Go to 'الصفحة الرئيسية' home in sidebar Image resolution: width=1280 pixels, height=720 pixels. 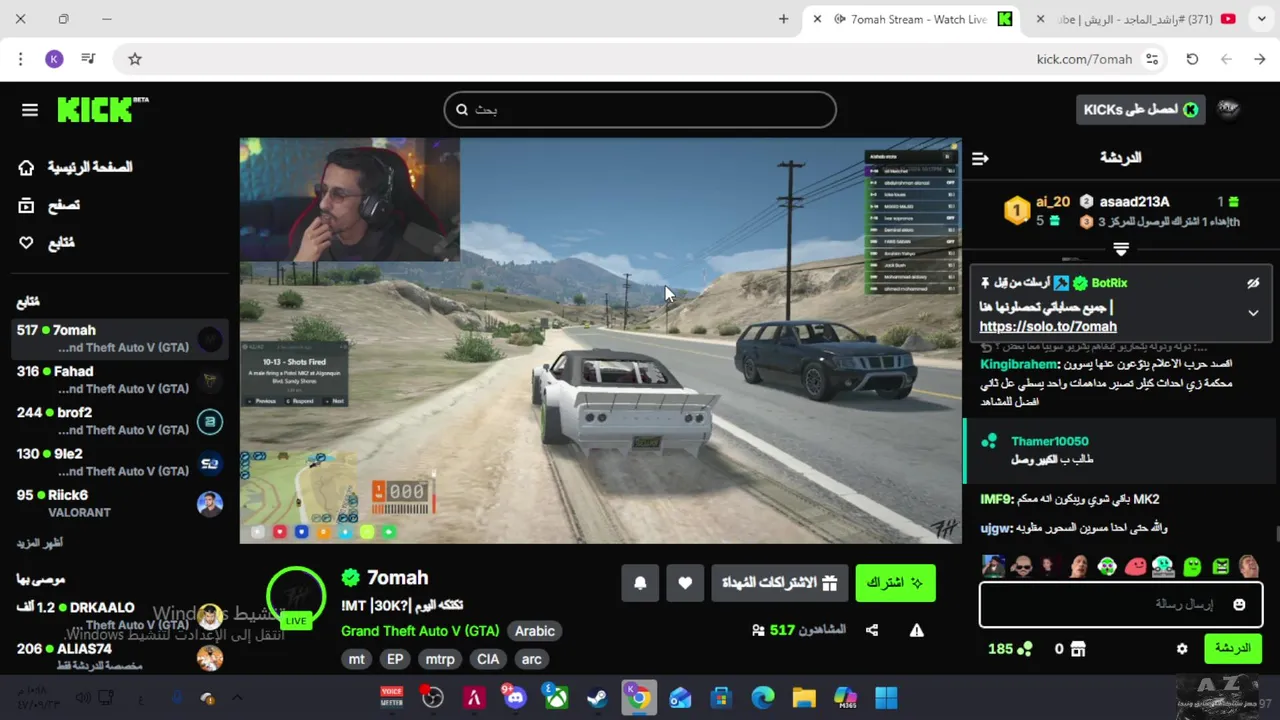[76, 167]
